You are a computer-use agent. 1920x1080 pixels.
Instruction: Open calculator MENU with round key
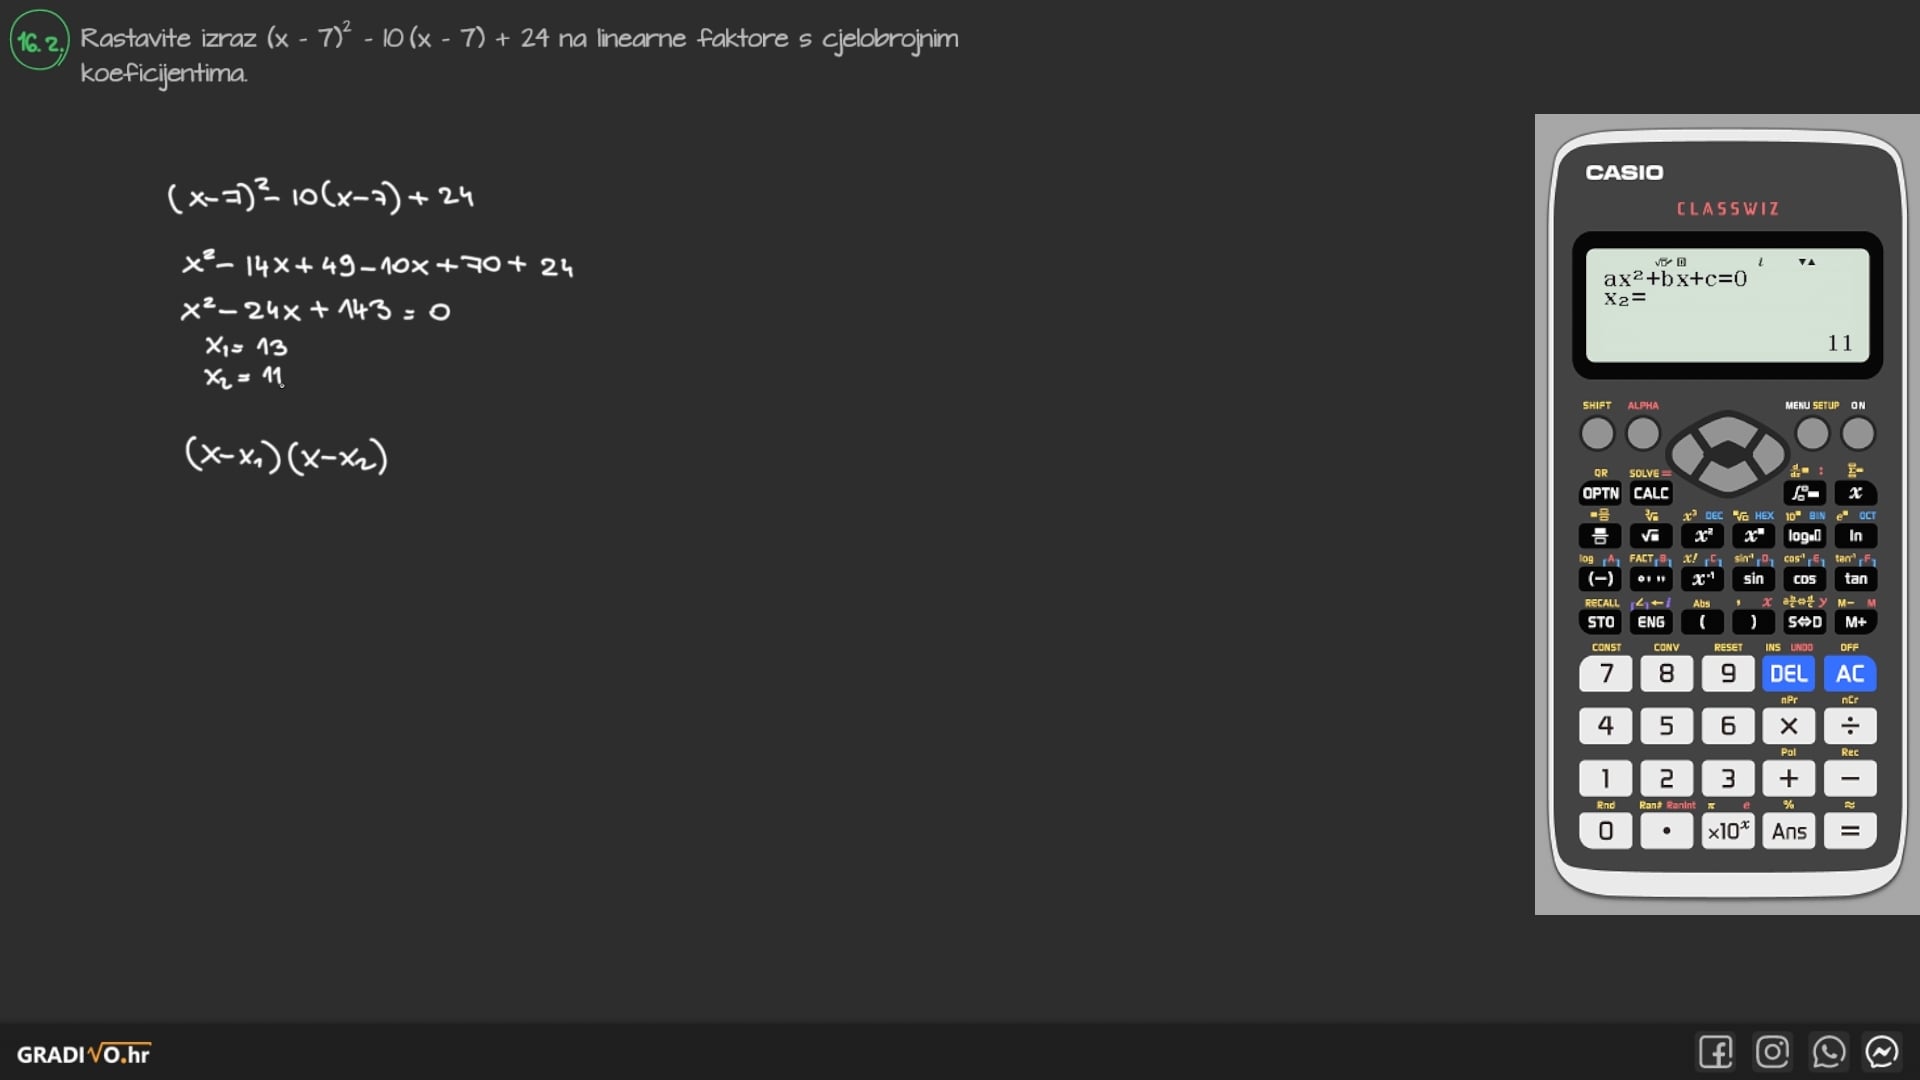pos(1811,434)
